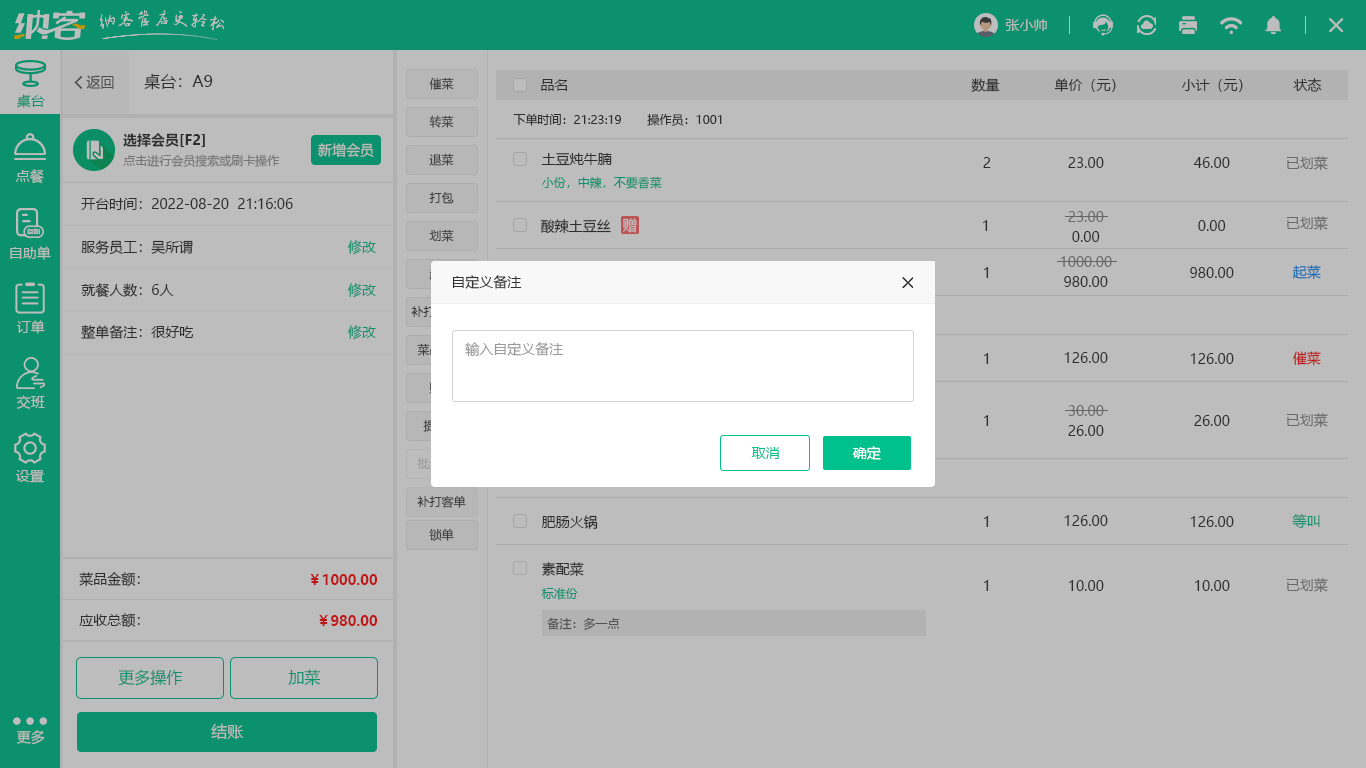Image resolution: width=1366 pixels, height=768 pixels.
Task: Open the notification bell
Action: pyautogui.click(x=1273, y=25)
